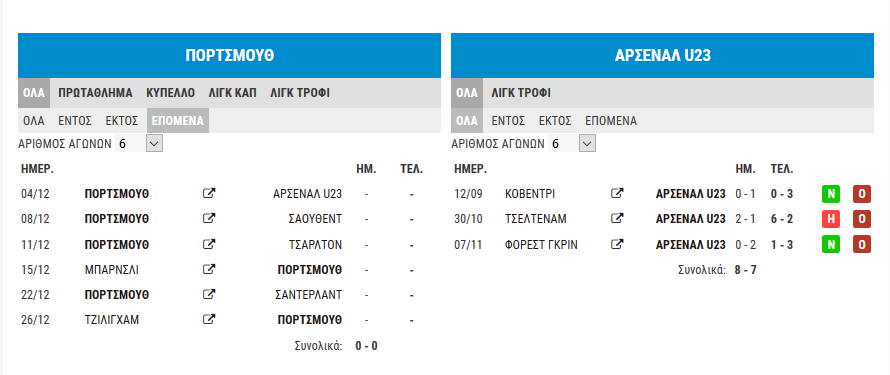Open external link icon for ΤΣΑΡΛΤΟΝ match

click(209, 245)
